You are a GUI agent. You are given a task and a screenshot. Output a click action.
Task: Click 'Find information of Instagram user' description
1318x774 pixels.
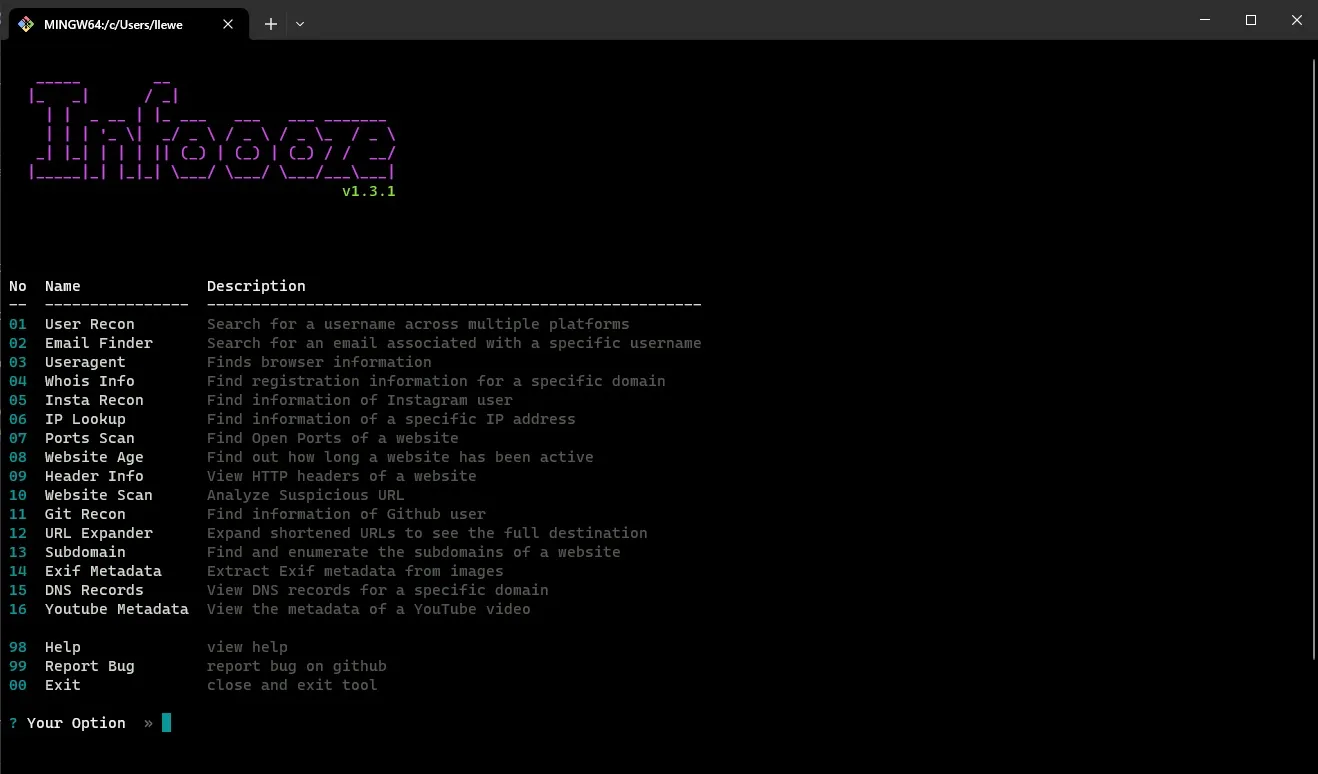coord(360,400)
